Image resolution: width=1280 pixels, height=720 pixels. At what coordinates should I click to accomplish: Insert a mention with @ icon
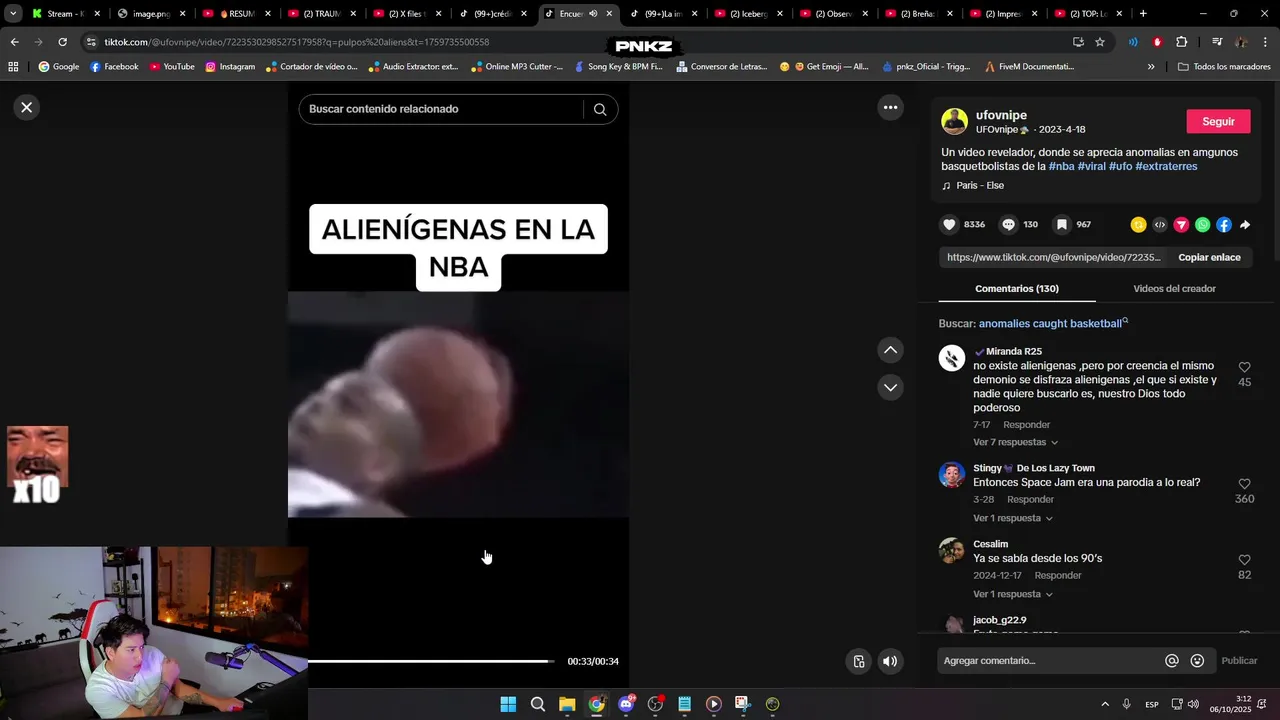[1172, 661]
